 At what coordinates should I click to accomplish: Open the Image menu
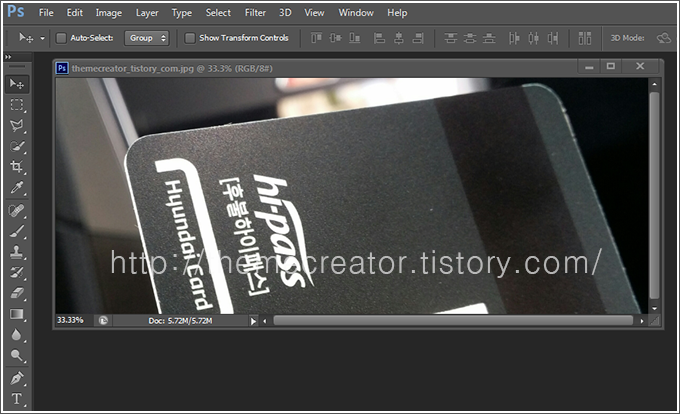tap(108, 13)
